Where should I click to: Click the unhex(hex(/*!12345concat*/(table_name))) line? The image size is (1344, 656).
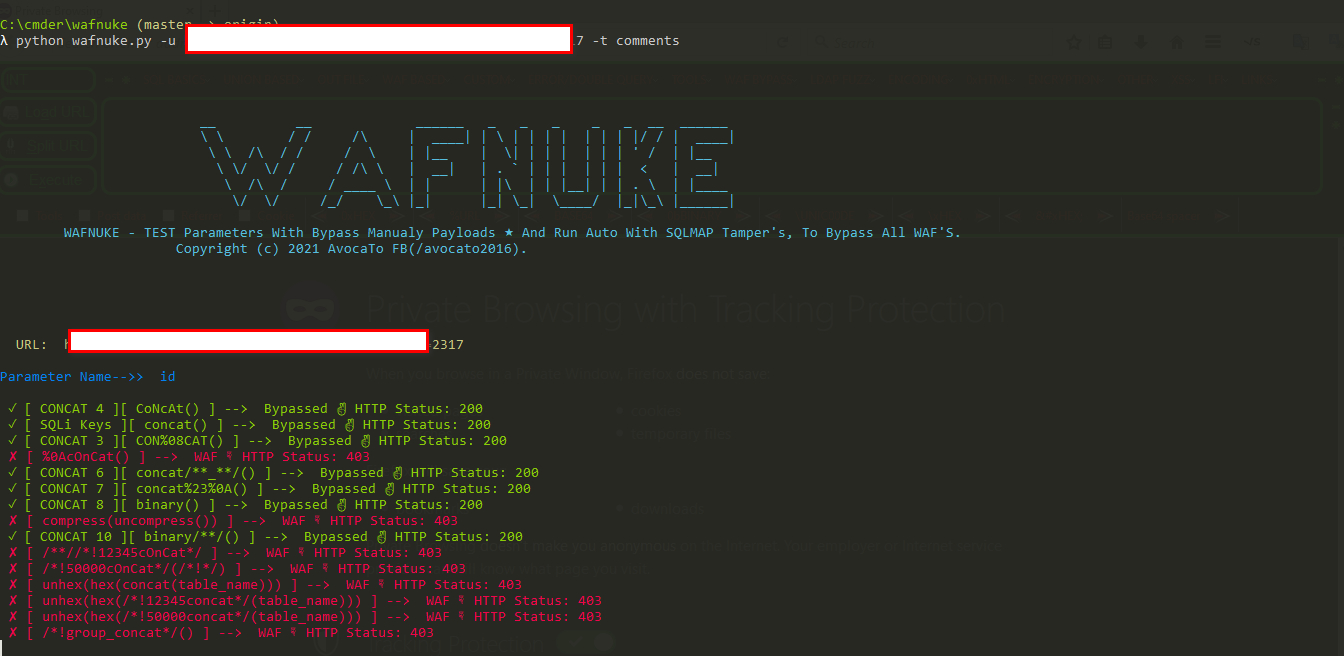pyautogui.click(x=305, y=601)
